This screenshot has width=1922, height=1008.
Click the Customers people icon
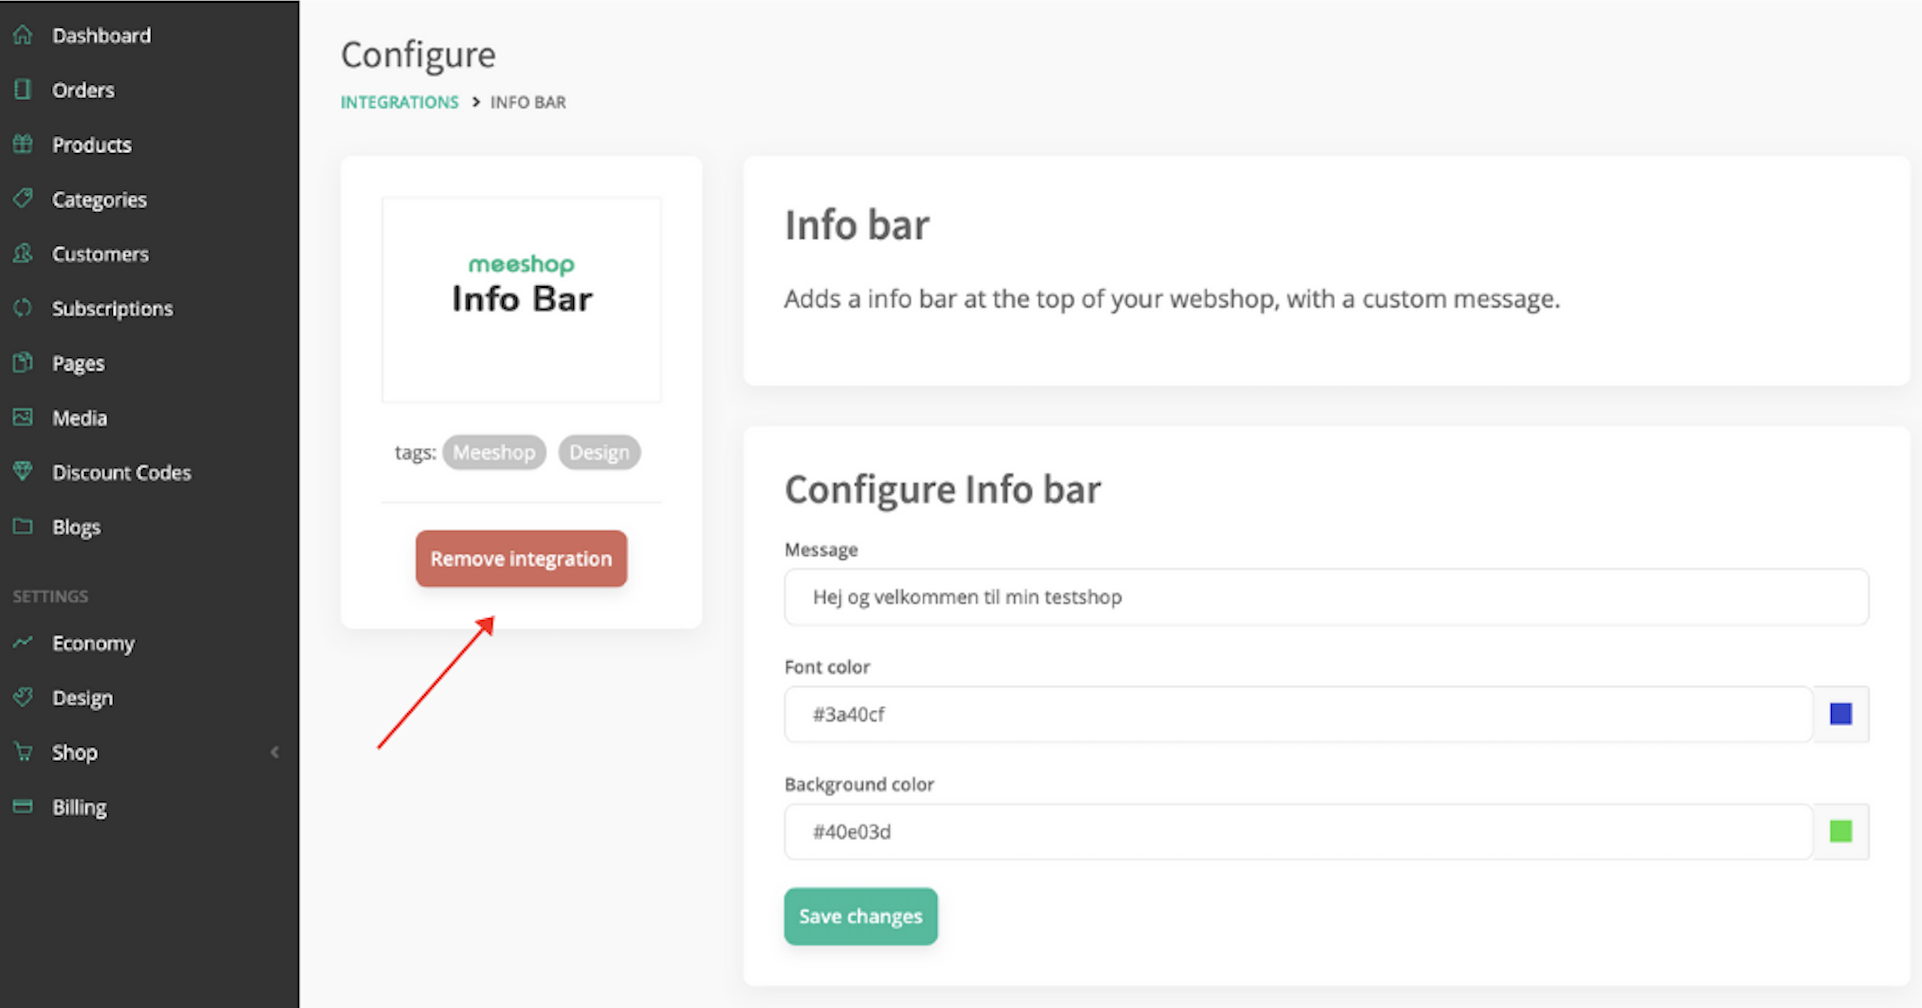tap(23, 253)
